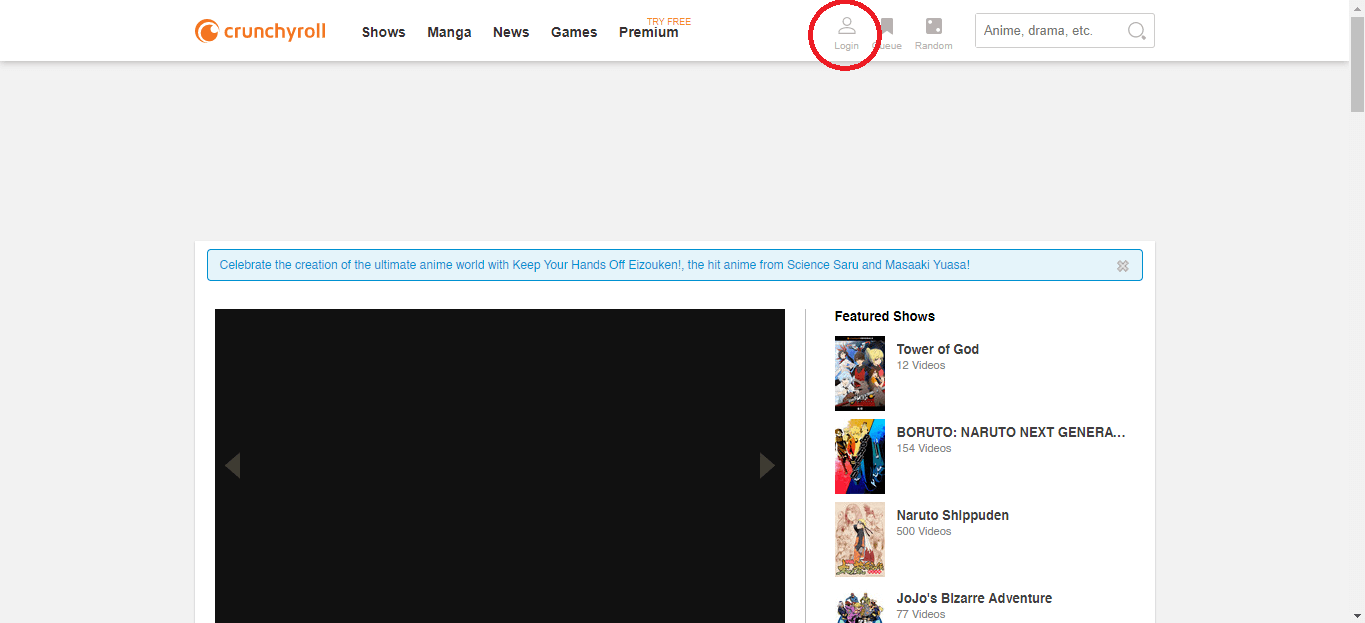The image size is (1365, 623).
Task: Open BORUTO: NARUTO NEXT GENERATIONS title
Action: [1011, 432]
